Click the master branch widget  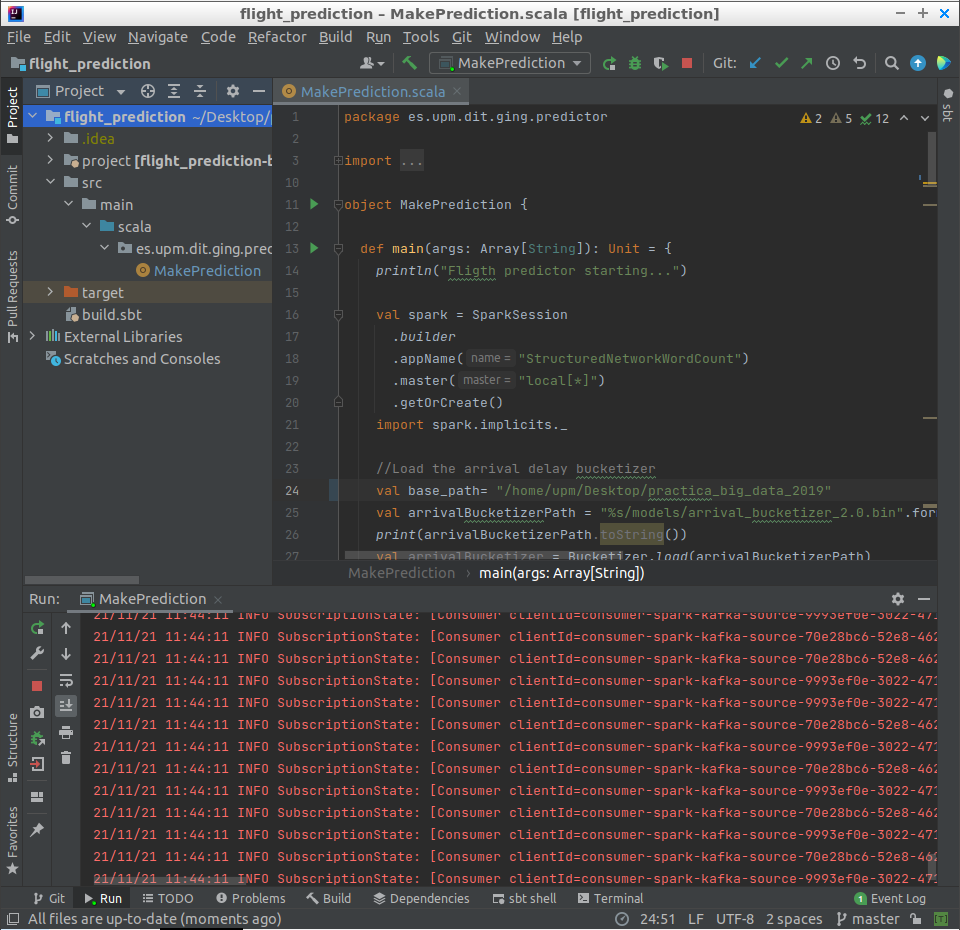pyautogui.click(x=868, y=919)
